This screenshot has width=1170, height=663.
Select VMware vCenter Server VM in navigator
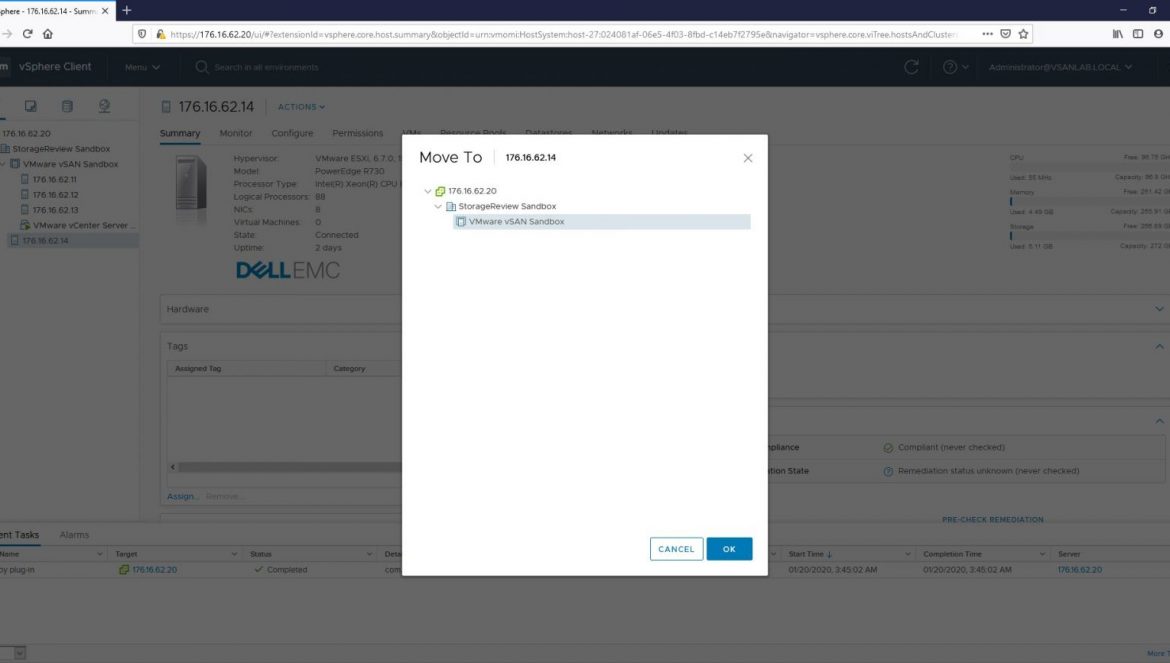click(x=84, y=225)
